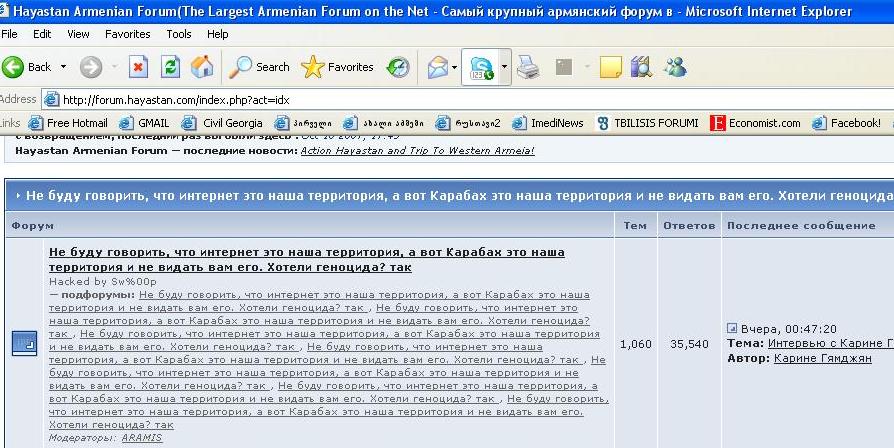The image size is (894, 448).
Task: Open the Edit menu
Action: coord(42,34)
